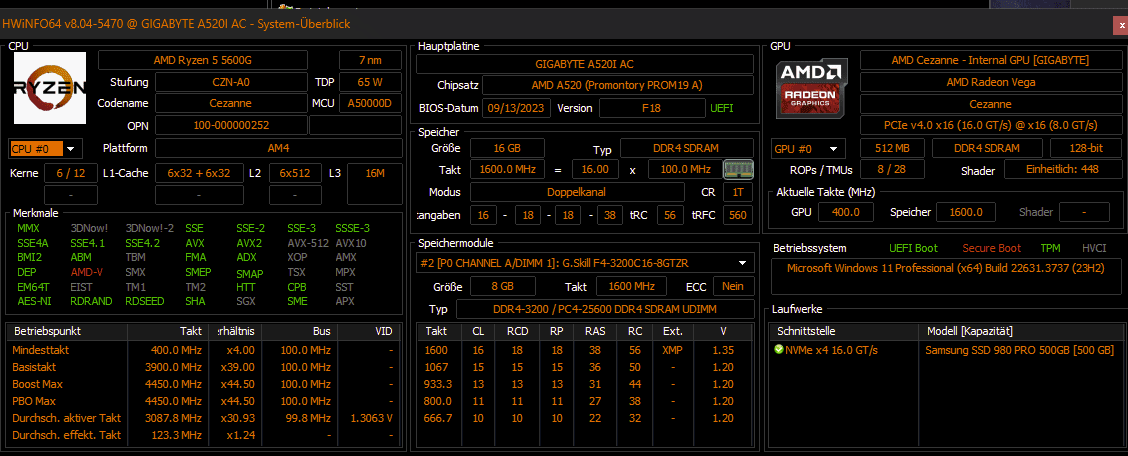Click the GPU clock 400.0 field
This screenshot has height=456, width=1128.
click(845, 212)
